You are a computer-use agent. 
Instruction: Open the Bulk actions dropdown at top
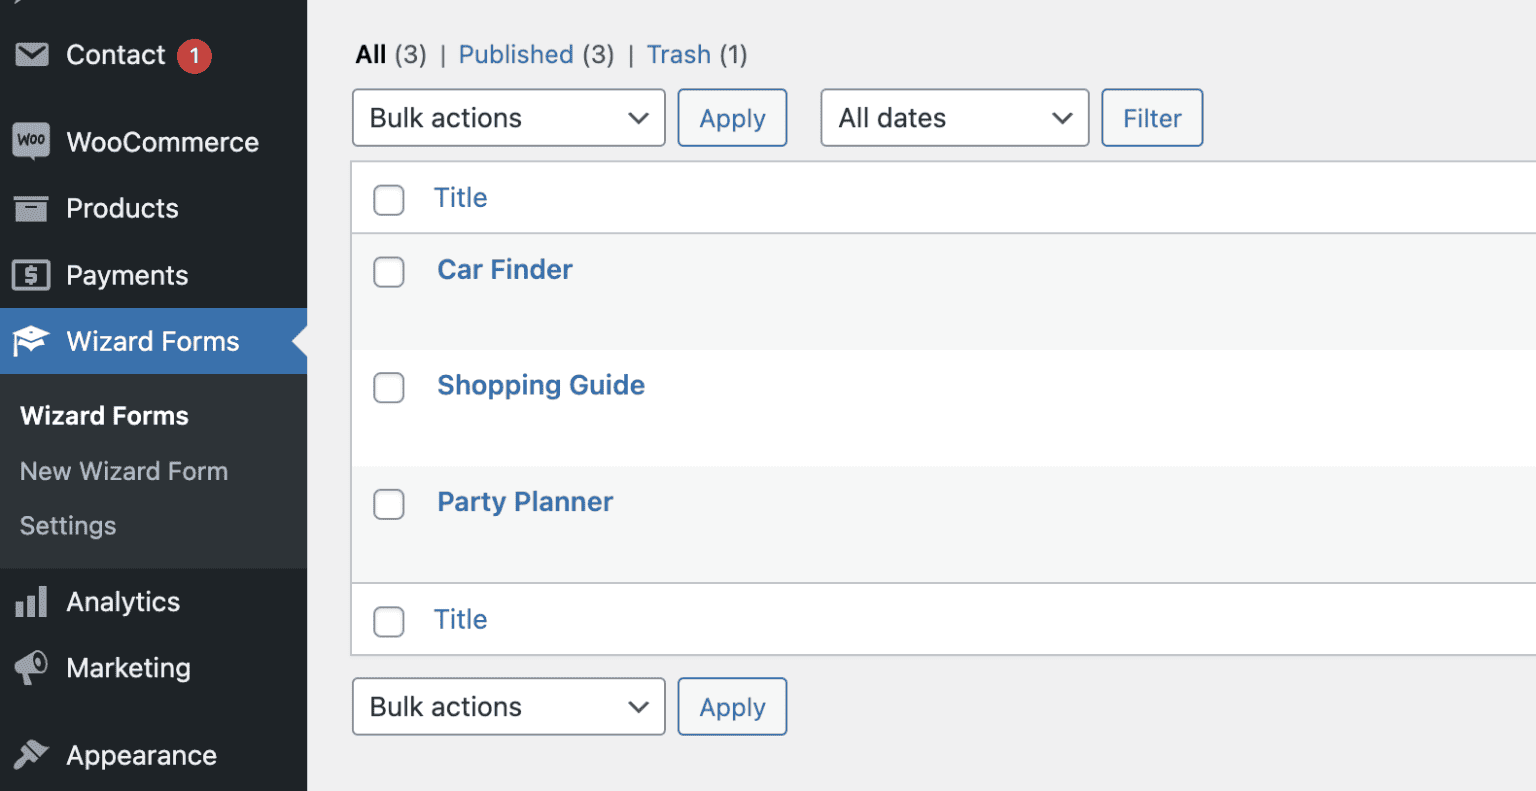(x=508, y=117)
